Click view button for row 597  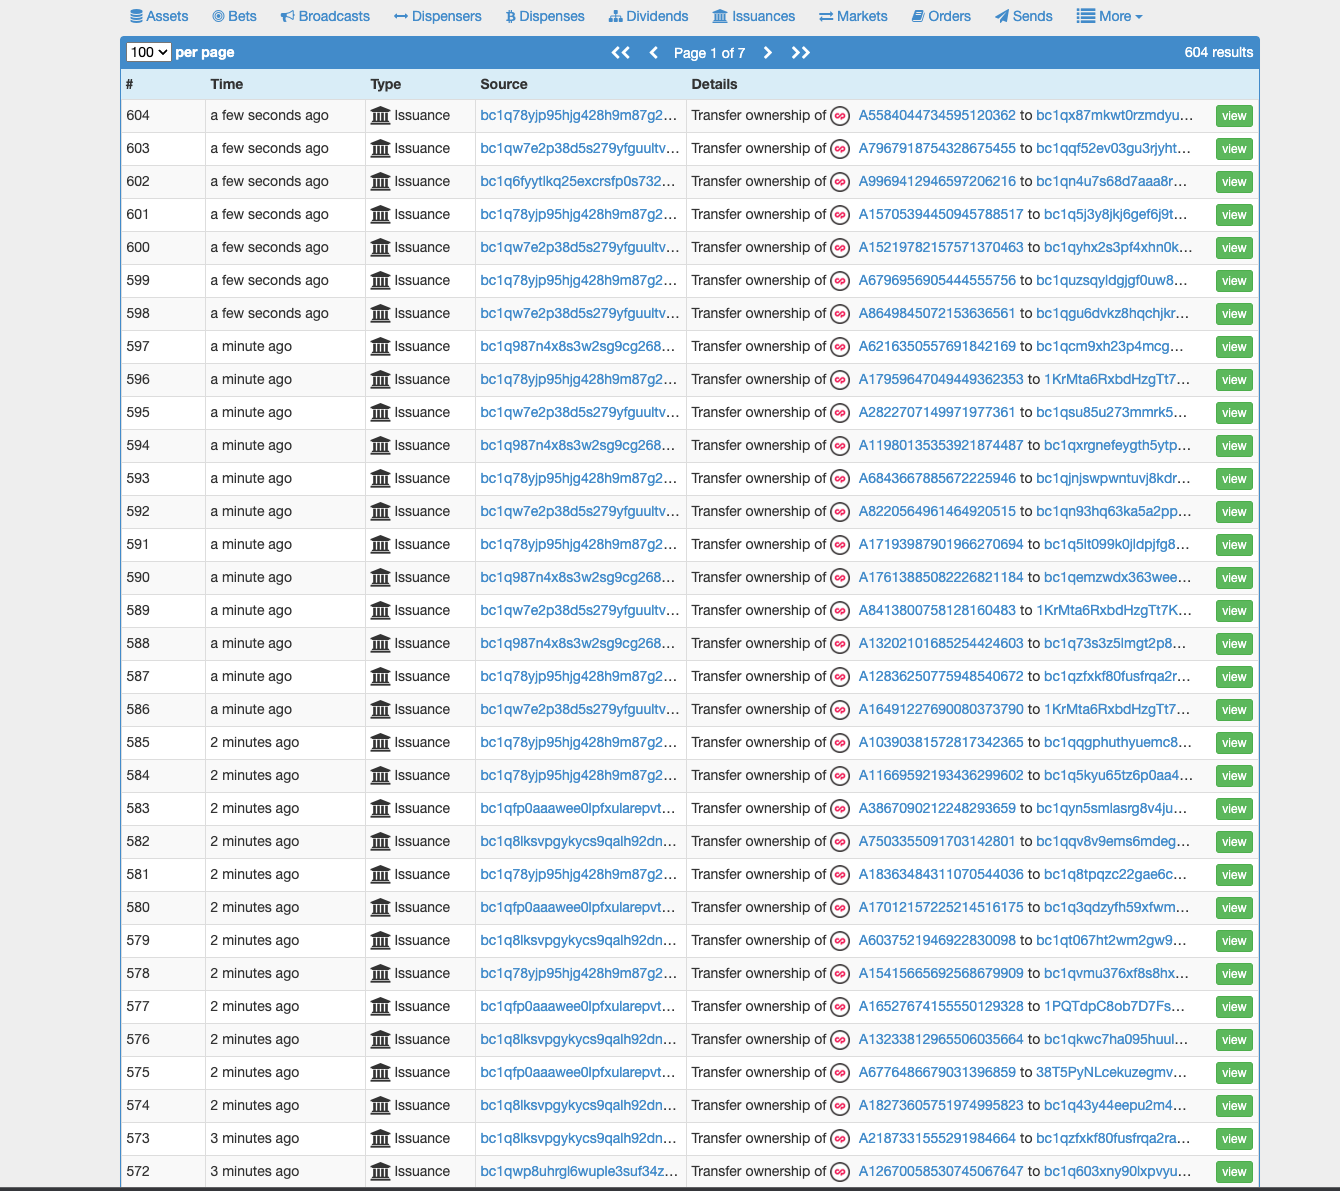[x=1234, y=347]
